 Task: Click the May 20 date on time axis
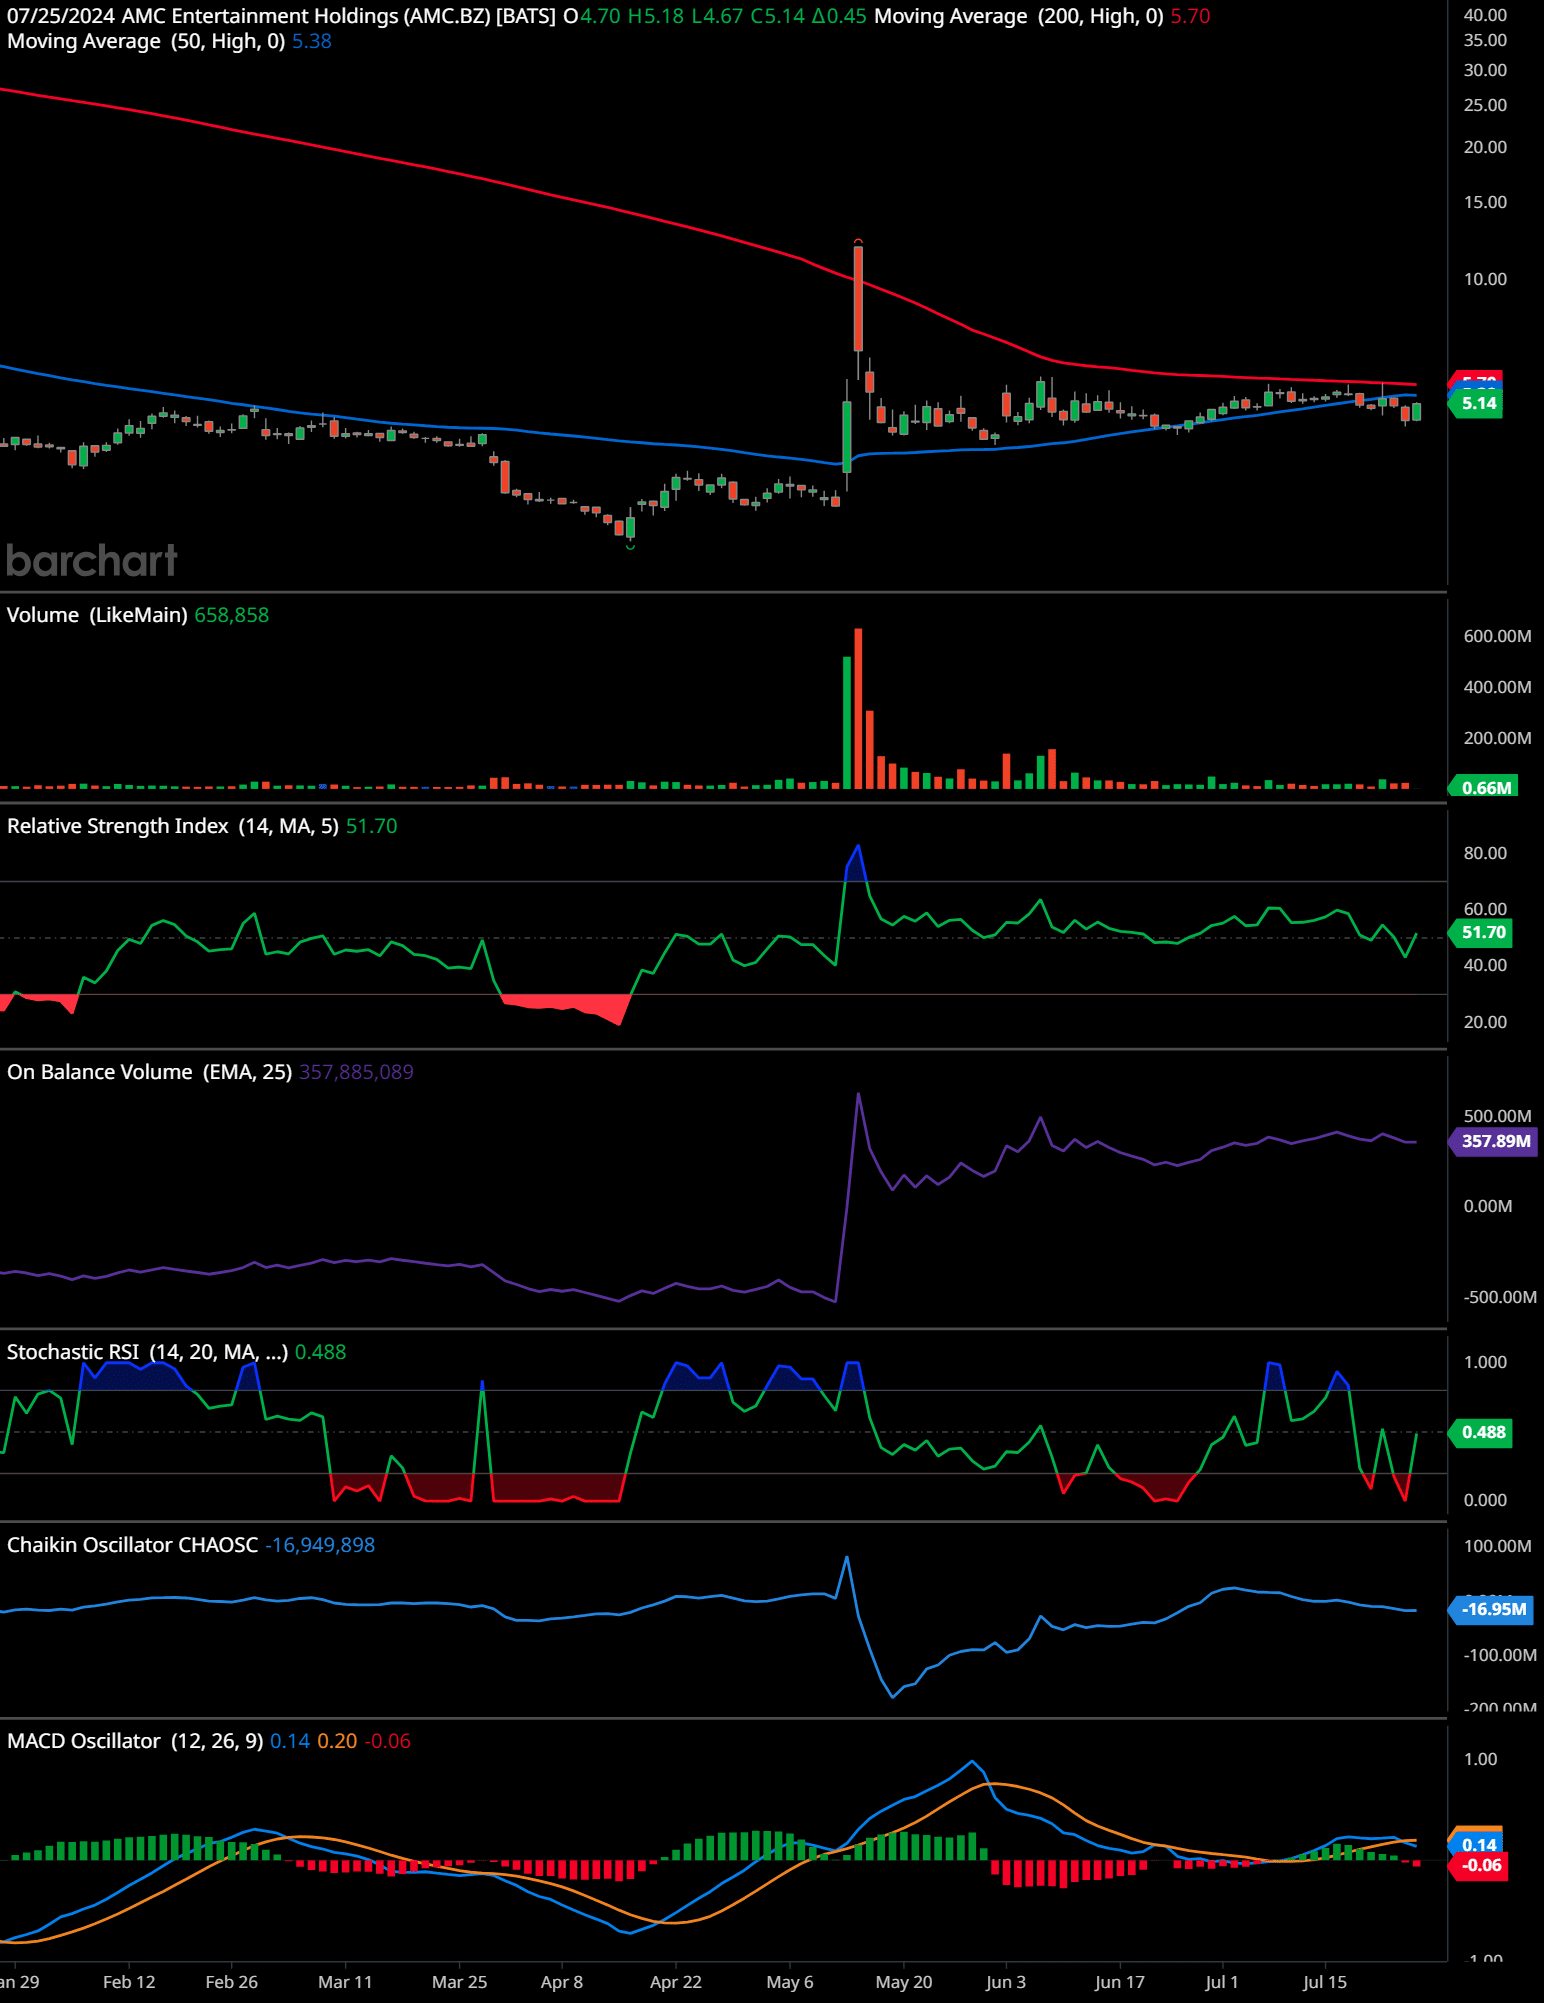904,1982
